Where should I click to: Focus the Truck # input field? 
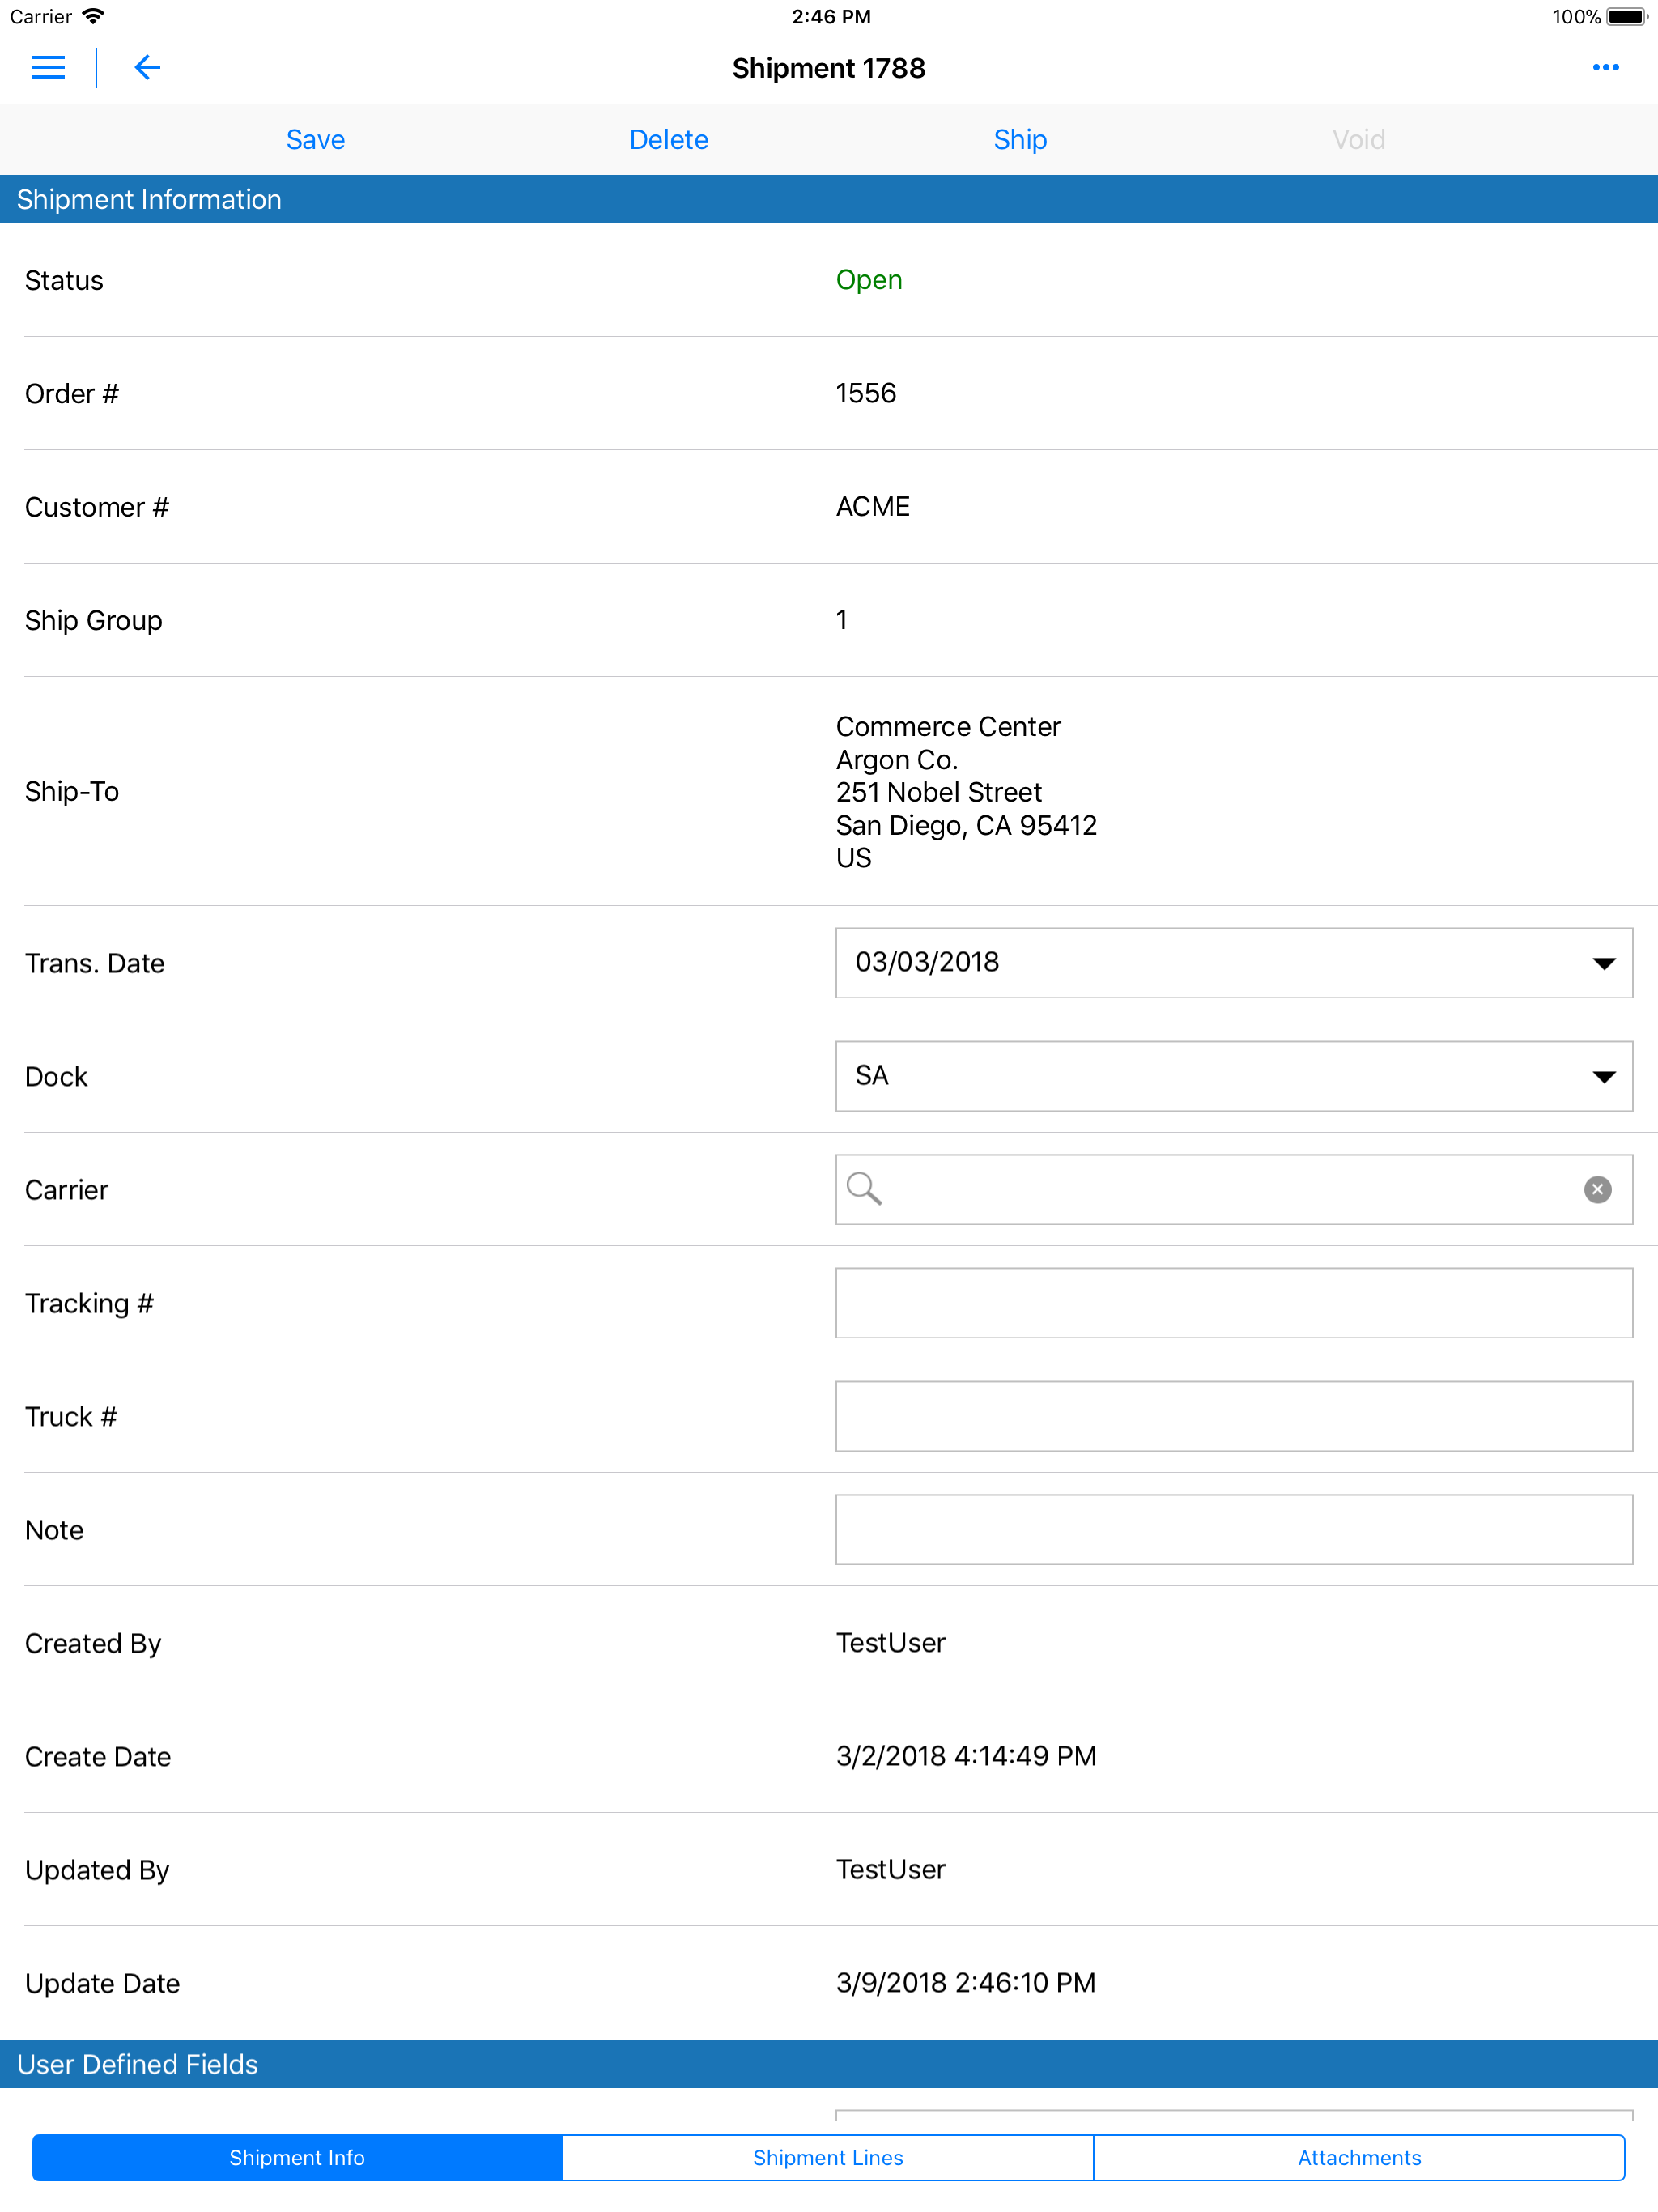tap(1234, 1416)
